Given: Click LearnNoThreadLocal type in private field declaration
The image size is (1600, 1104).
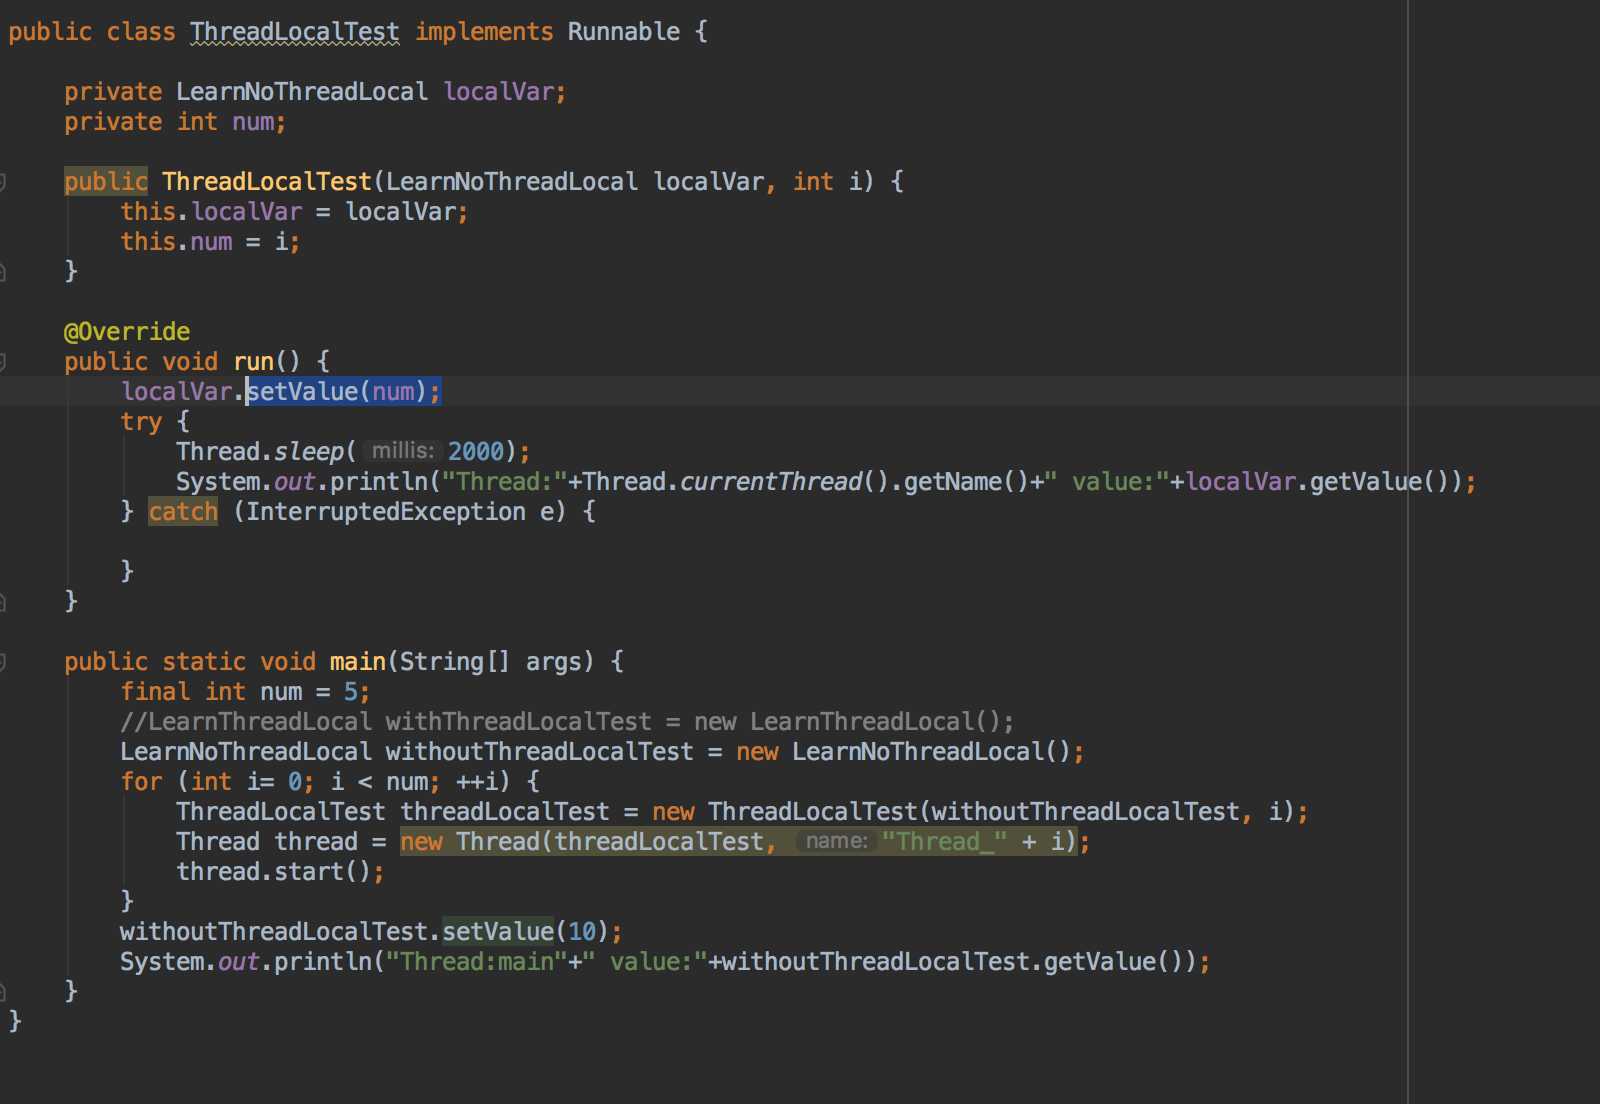Looking at the screenshot, I should coord(302,92).
